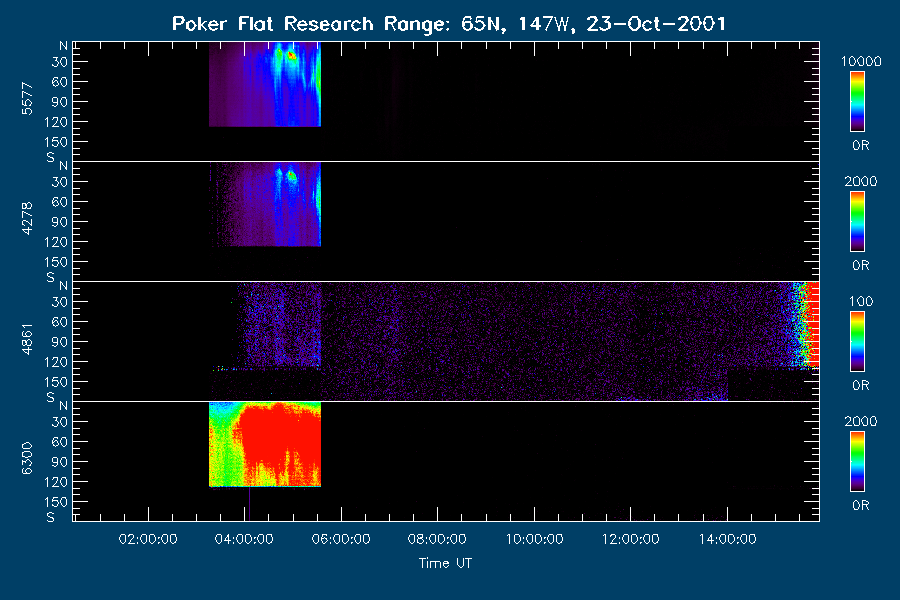The height and width of the screenshot is (600, 900).
Task: Click the 14:00:00 time axis label
Action: (x=728, y=539)
